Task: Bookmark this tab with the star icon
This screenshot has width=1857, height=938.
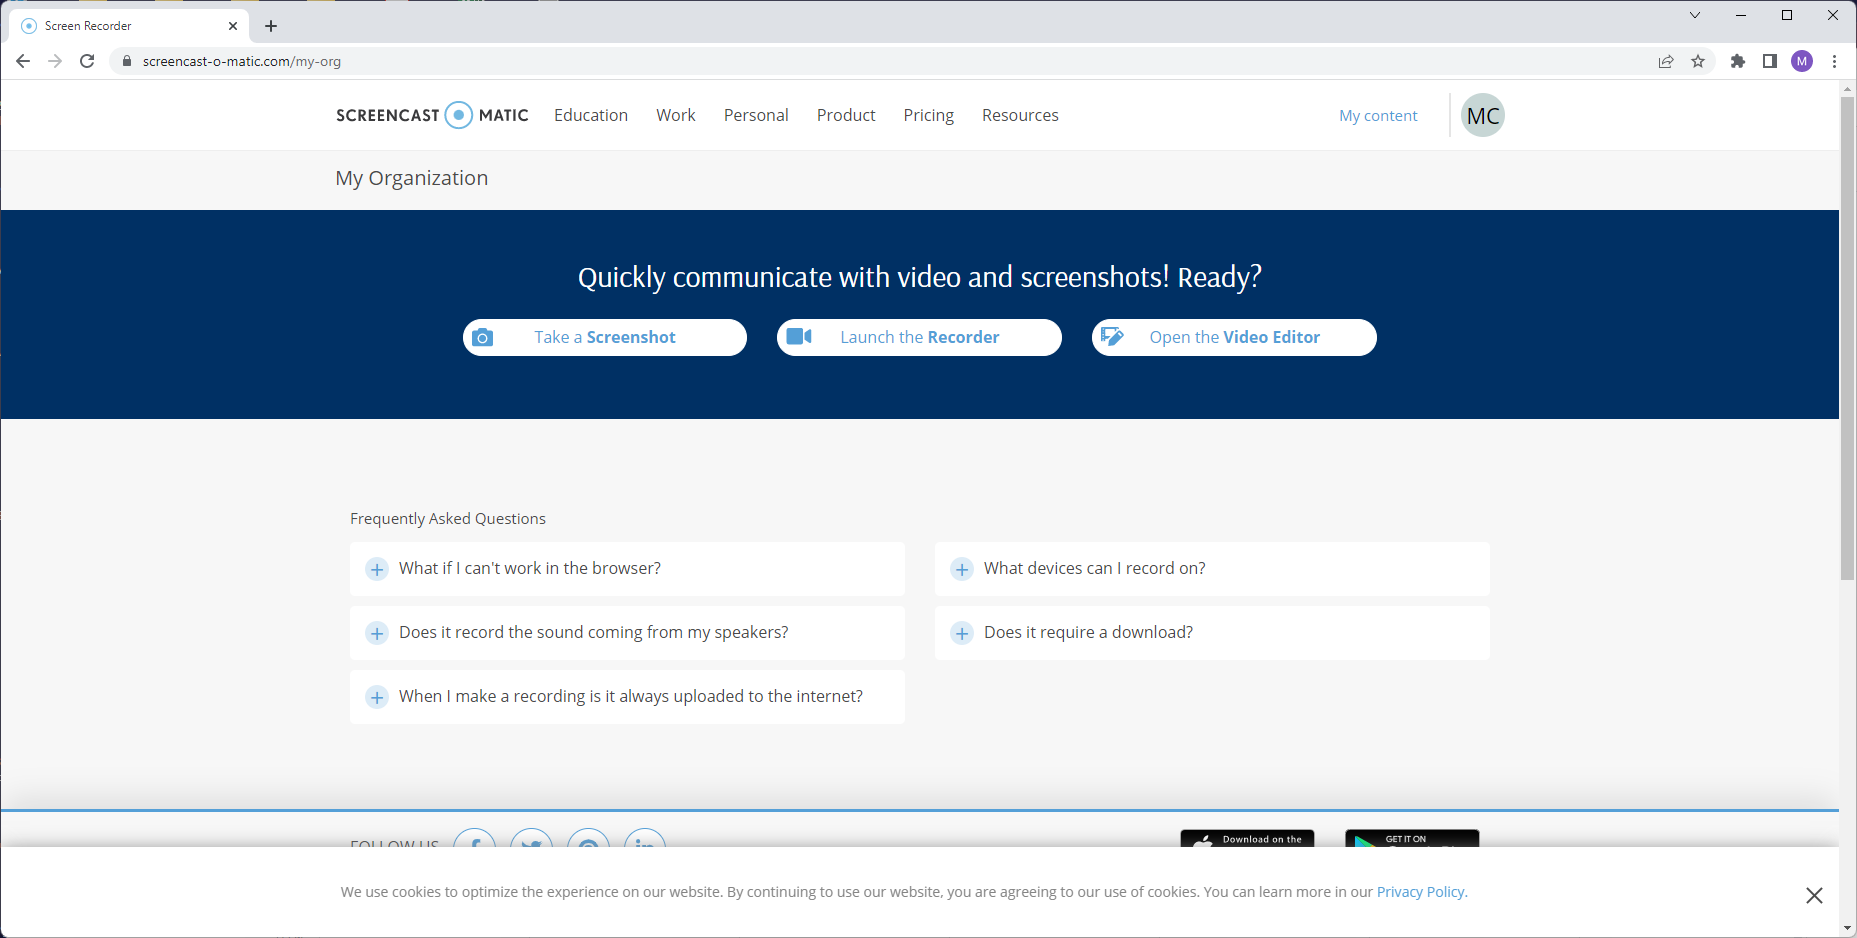Action: pos(1698,61)
